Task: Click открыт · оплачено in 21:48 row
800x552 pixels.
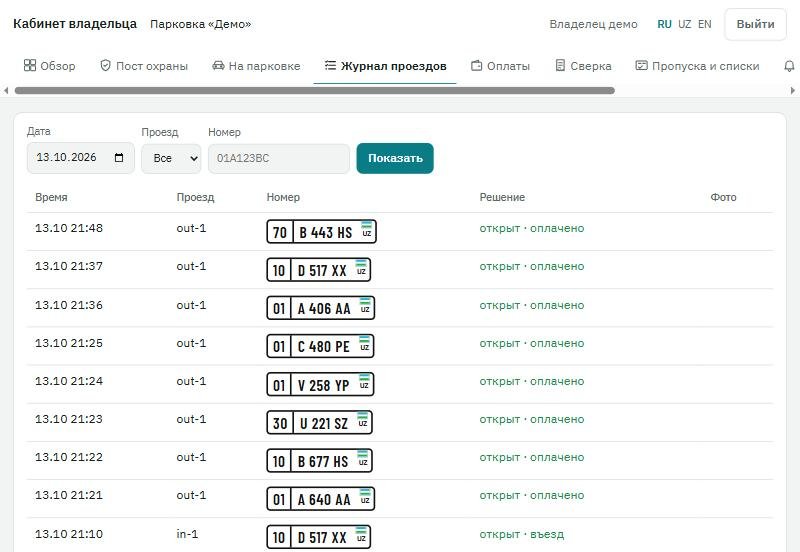Action: 532,228
